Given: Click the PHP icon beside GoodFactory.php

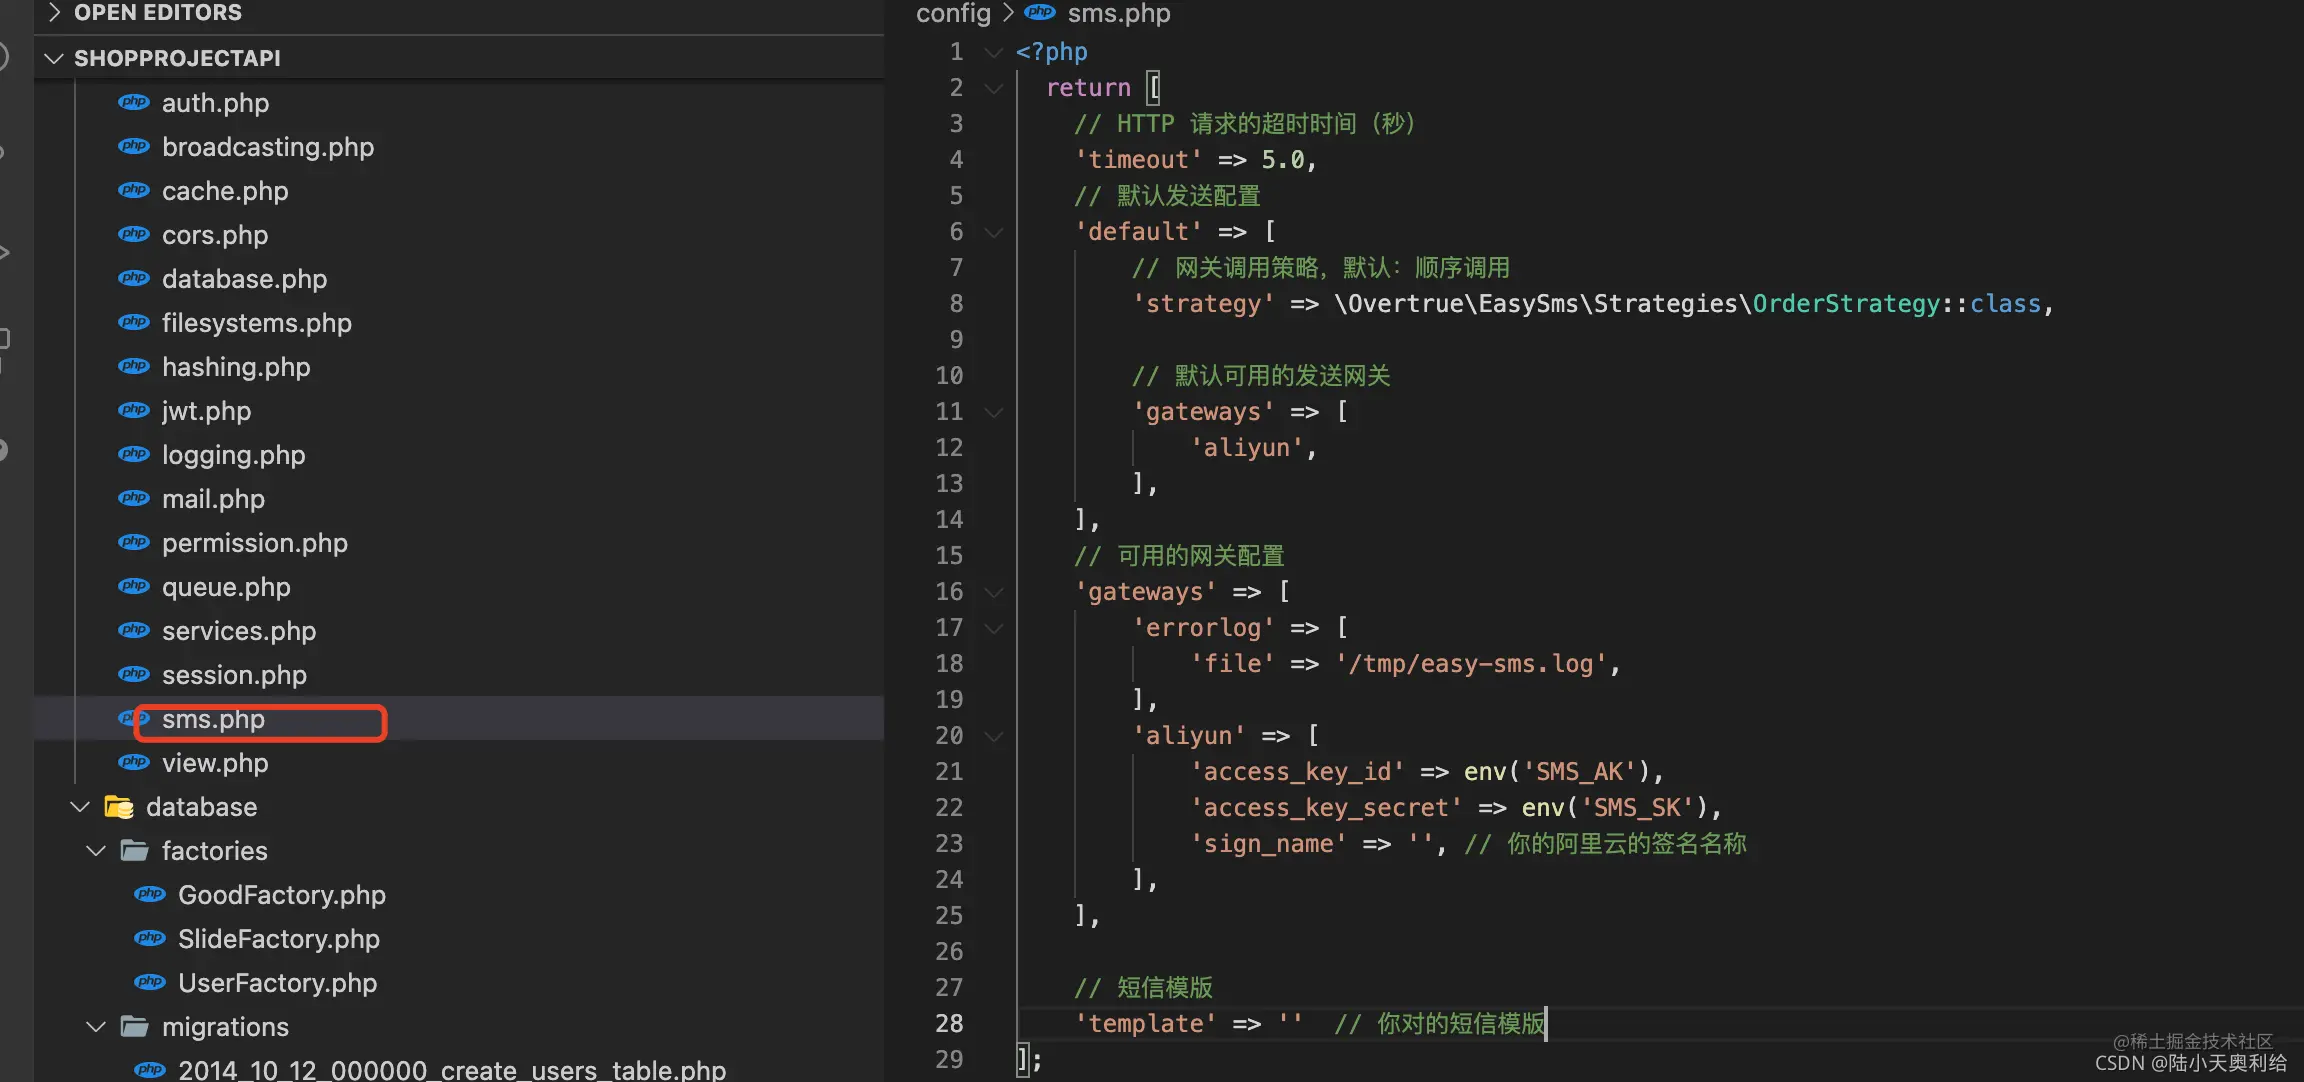Looking at the screenshot, I should click(x=150, y=895).
